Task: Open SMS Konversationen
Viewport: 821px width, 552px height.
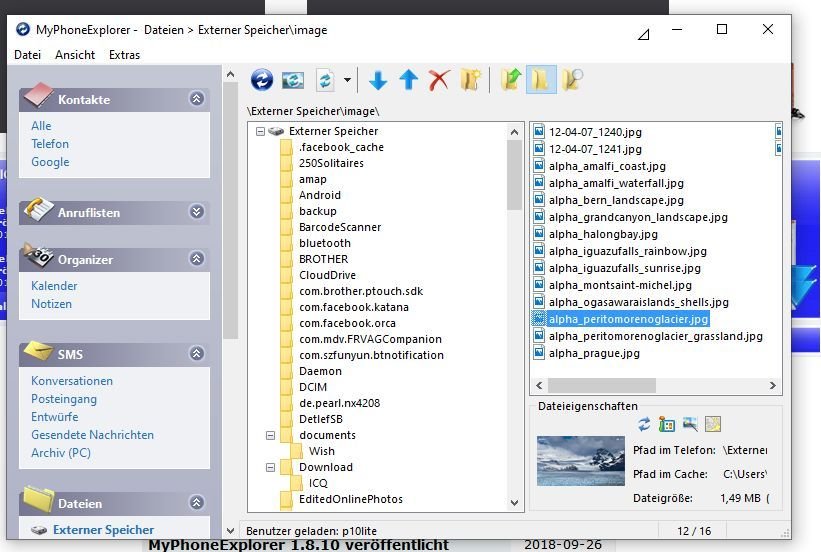Action: coord(72,381)
